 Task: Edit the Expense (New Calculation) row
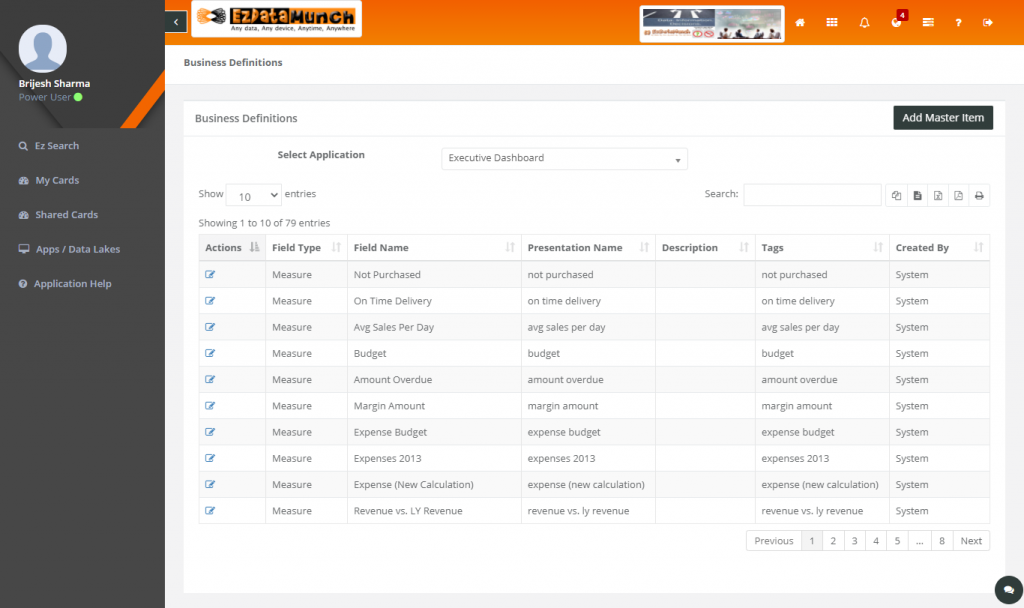click(x=210, y=484)
